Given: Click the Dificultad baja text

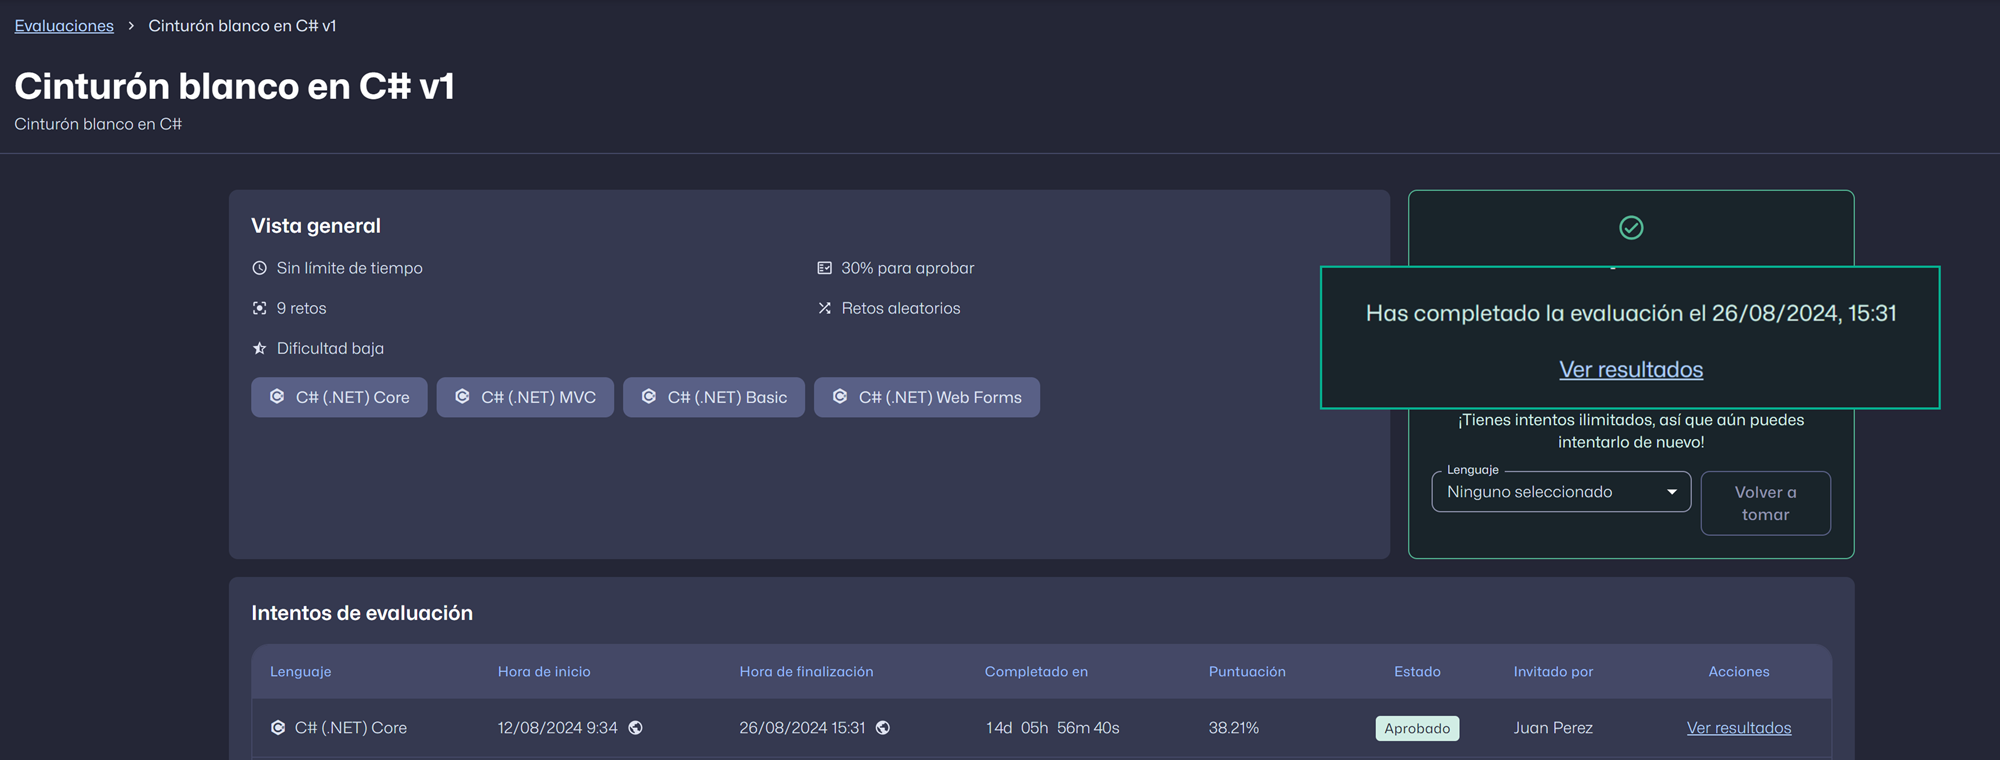Looking at the screenshot, I should (330, 348).
